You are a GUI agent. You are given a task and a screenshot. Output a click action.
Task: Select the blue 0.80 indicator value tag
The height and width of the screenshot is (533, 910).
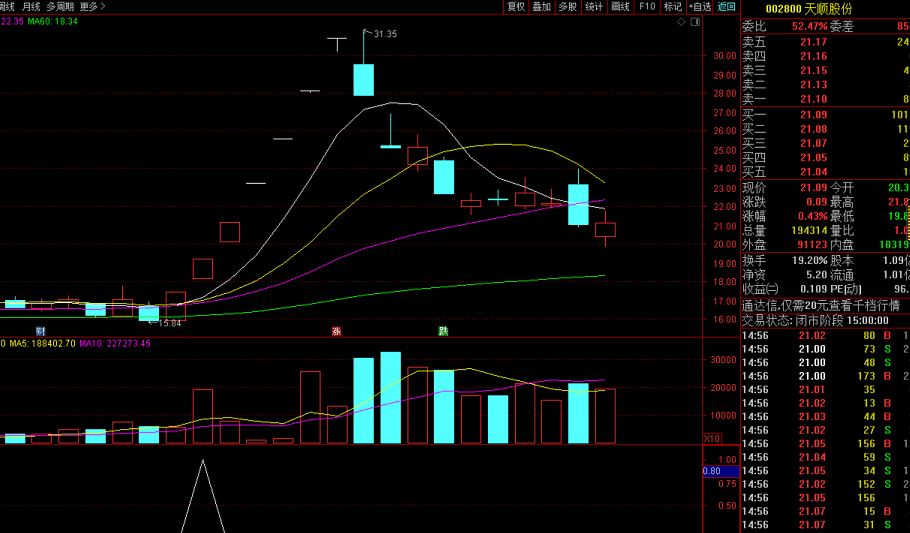(721, 471)
